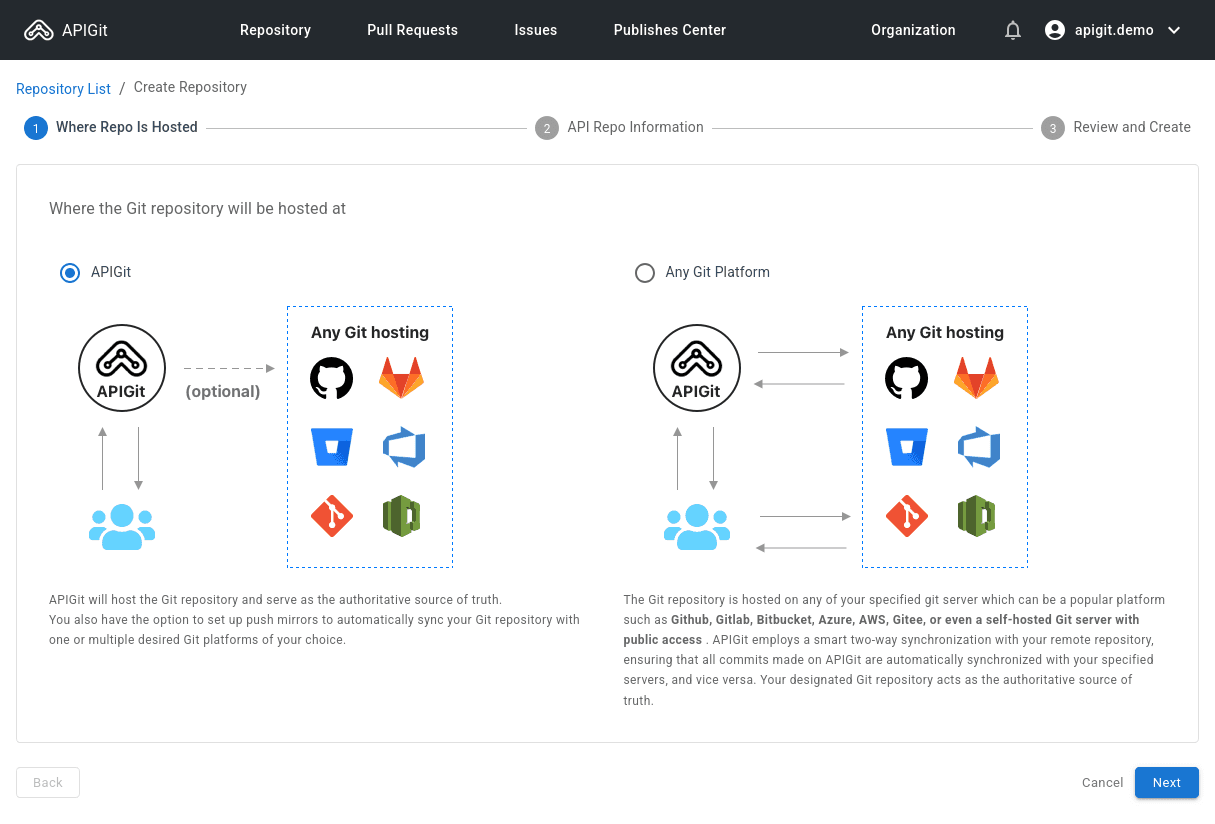
Task: Open the Pull Requests menu
Action: pyautogui.click(x=412, y=30)
